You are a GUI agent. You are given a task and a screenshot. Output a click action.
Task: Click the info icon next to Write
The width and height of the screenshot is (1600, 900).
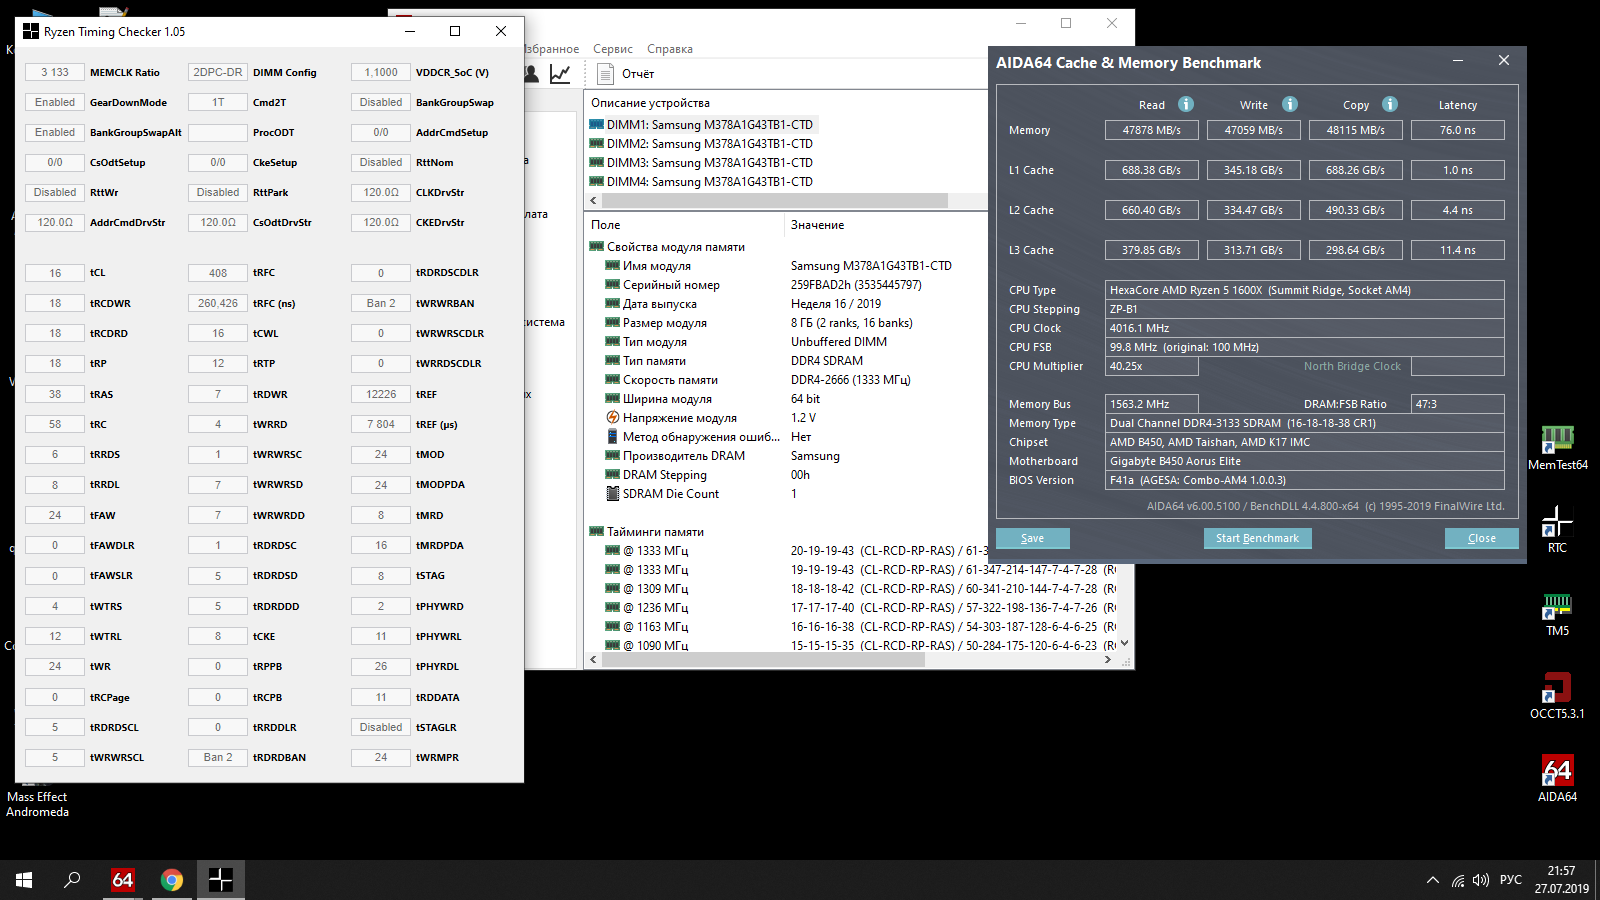click(x=1290, y=104)
